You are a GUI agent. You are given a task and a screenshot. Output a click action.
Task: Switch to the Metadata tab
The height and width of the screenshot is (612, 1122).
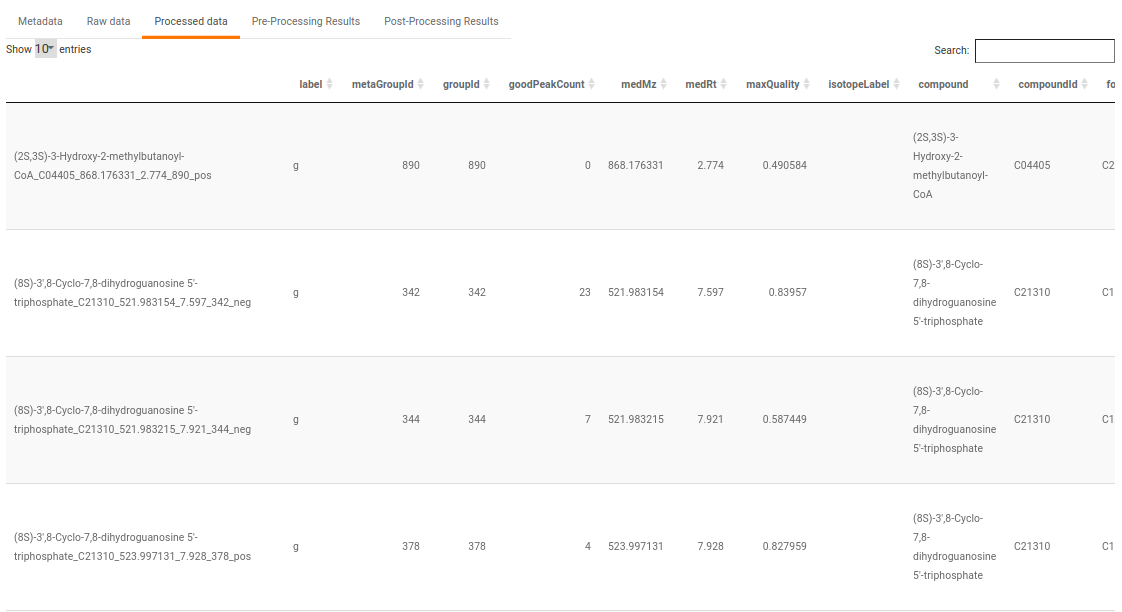[40, 21]
